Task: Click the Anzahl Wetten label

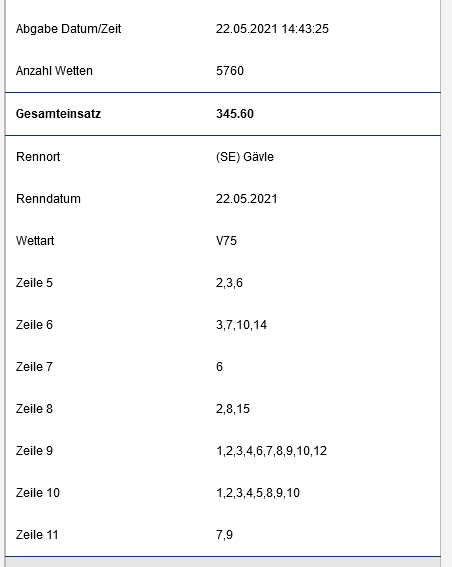Action: click(54, 71)
